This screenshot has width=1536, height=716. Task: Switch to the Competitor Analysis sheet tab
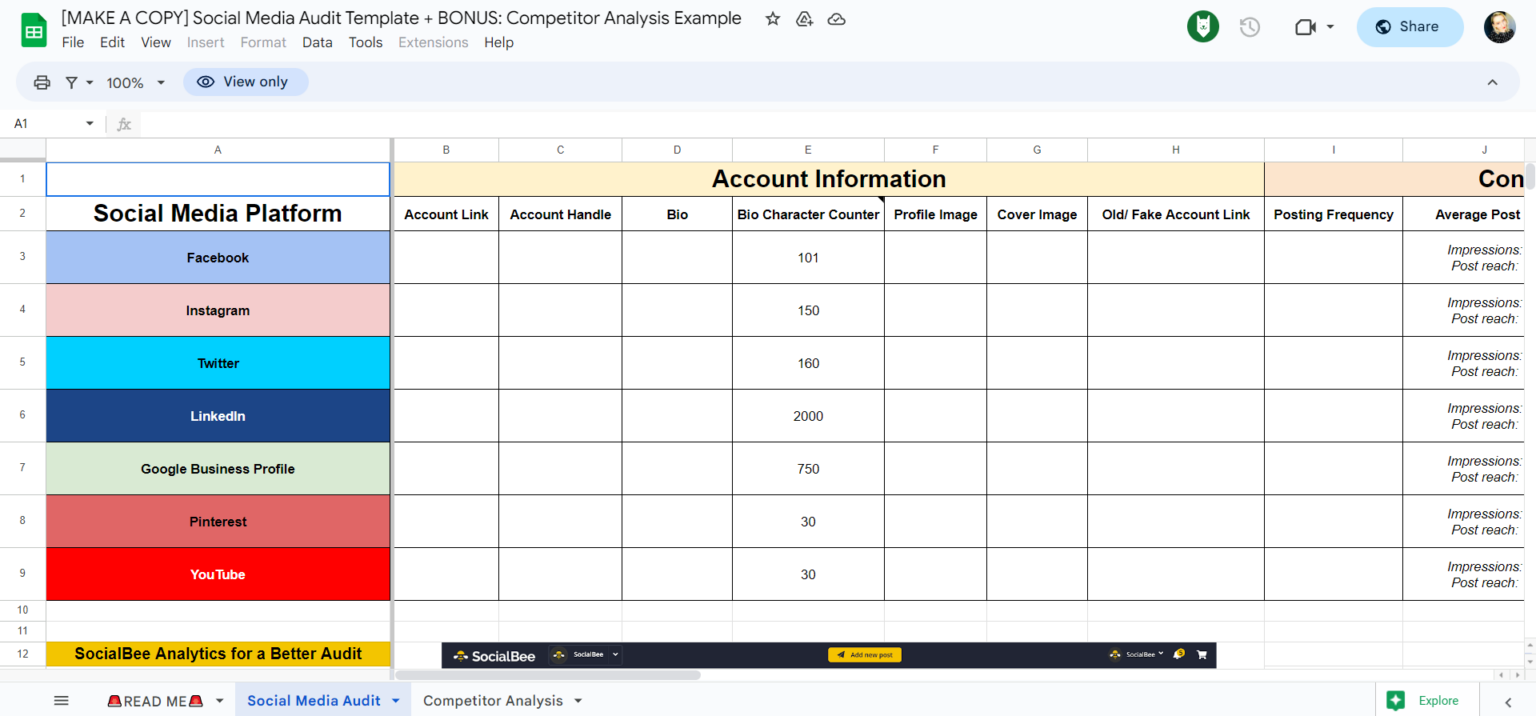click(x=494, y=700)
